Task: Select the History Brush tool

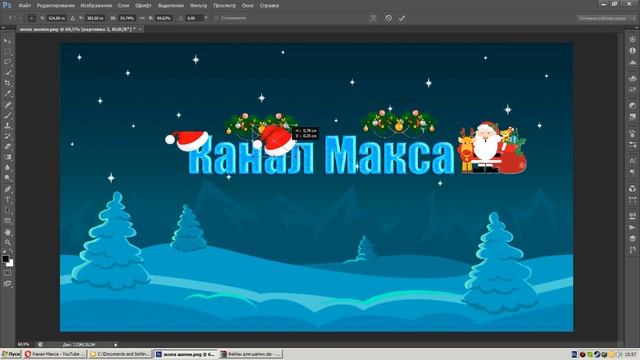Action: tap(7, 136)
